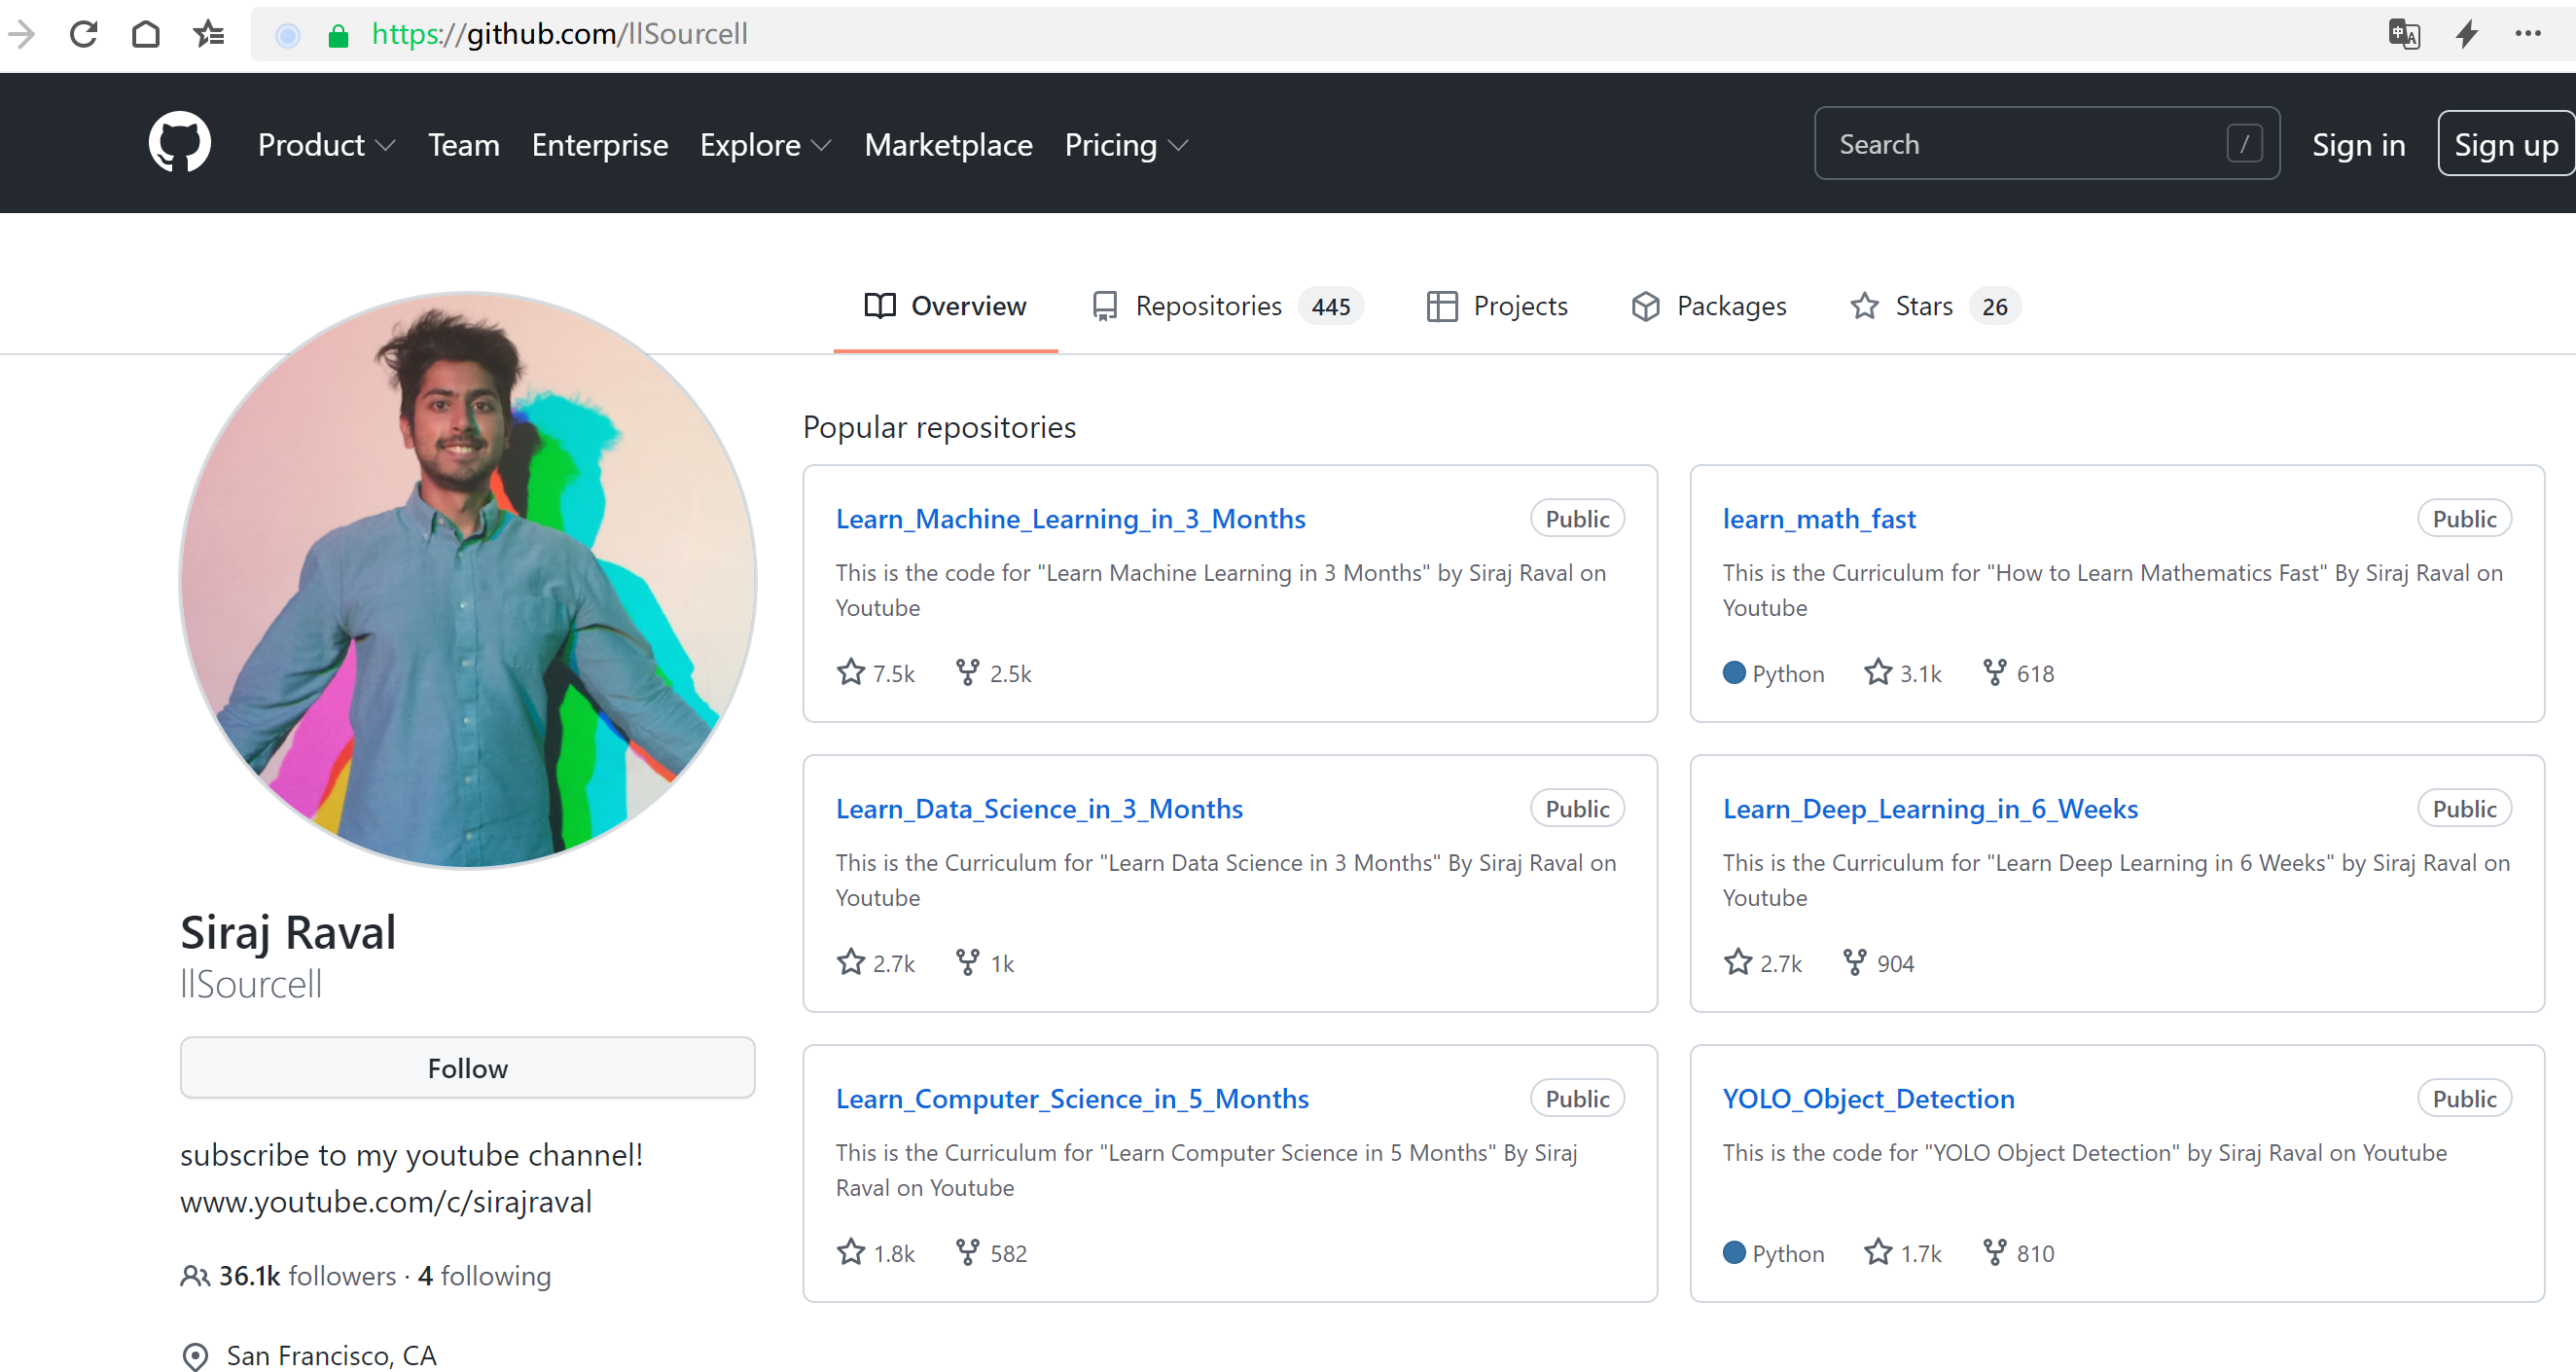
Task: Click the GitHub octocat logo
Action: [x=180, y=143]
